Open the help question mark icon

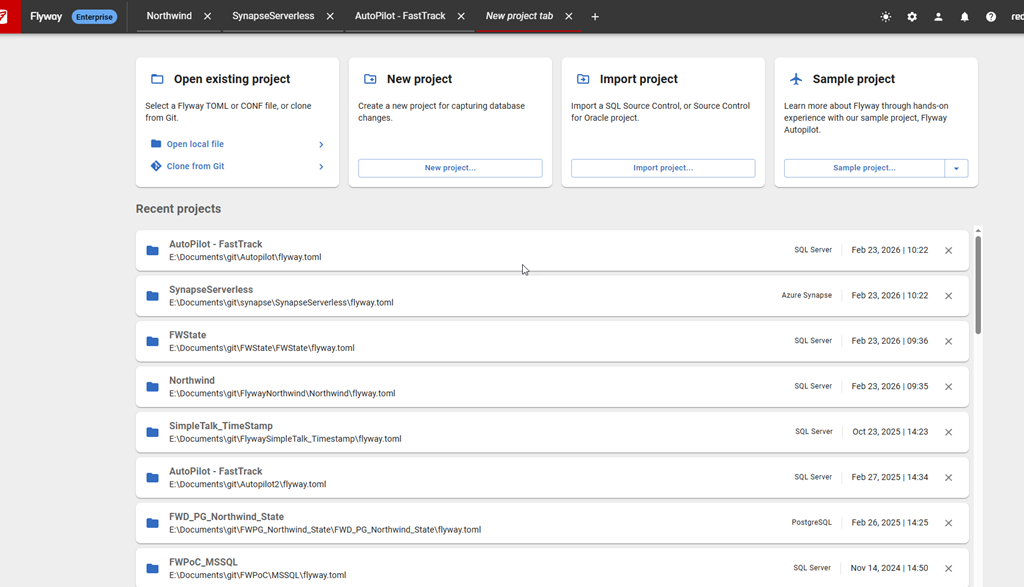[x=991, y=17]
